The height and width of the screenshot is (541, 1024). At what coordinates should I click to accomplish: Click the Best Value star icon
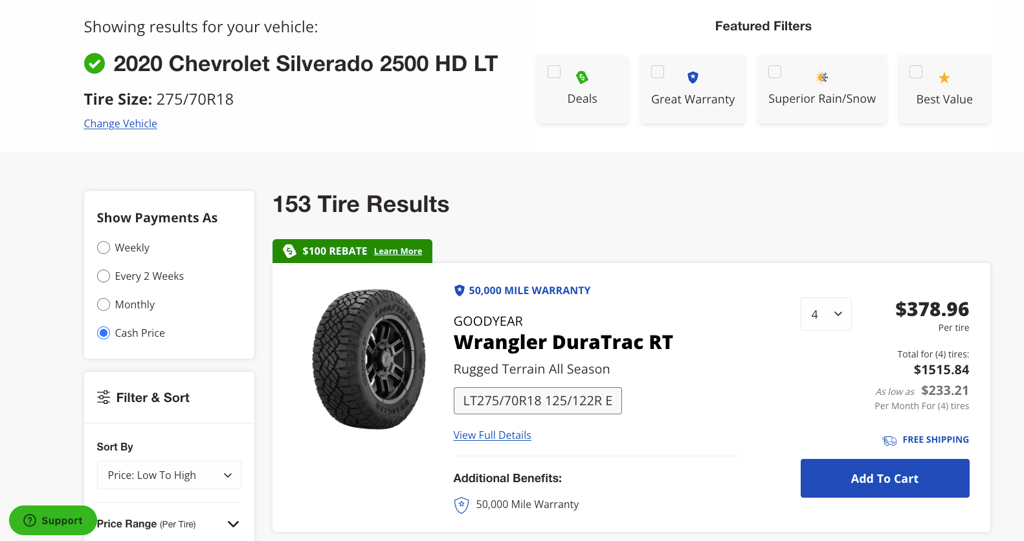[x=944, y=78]
